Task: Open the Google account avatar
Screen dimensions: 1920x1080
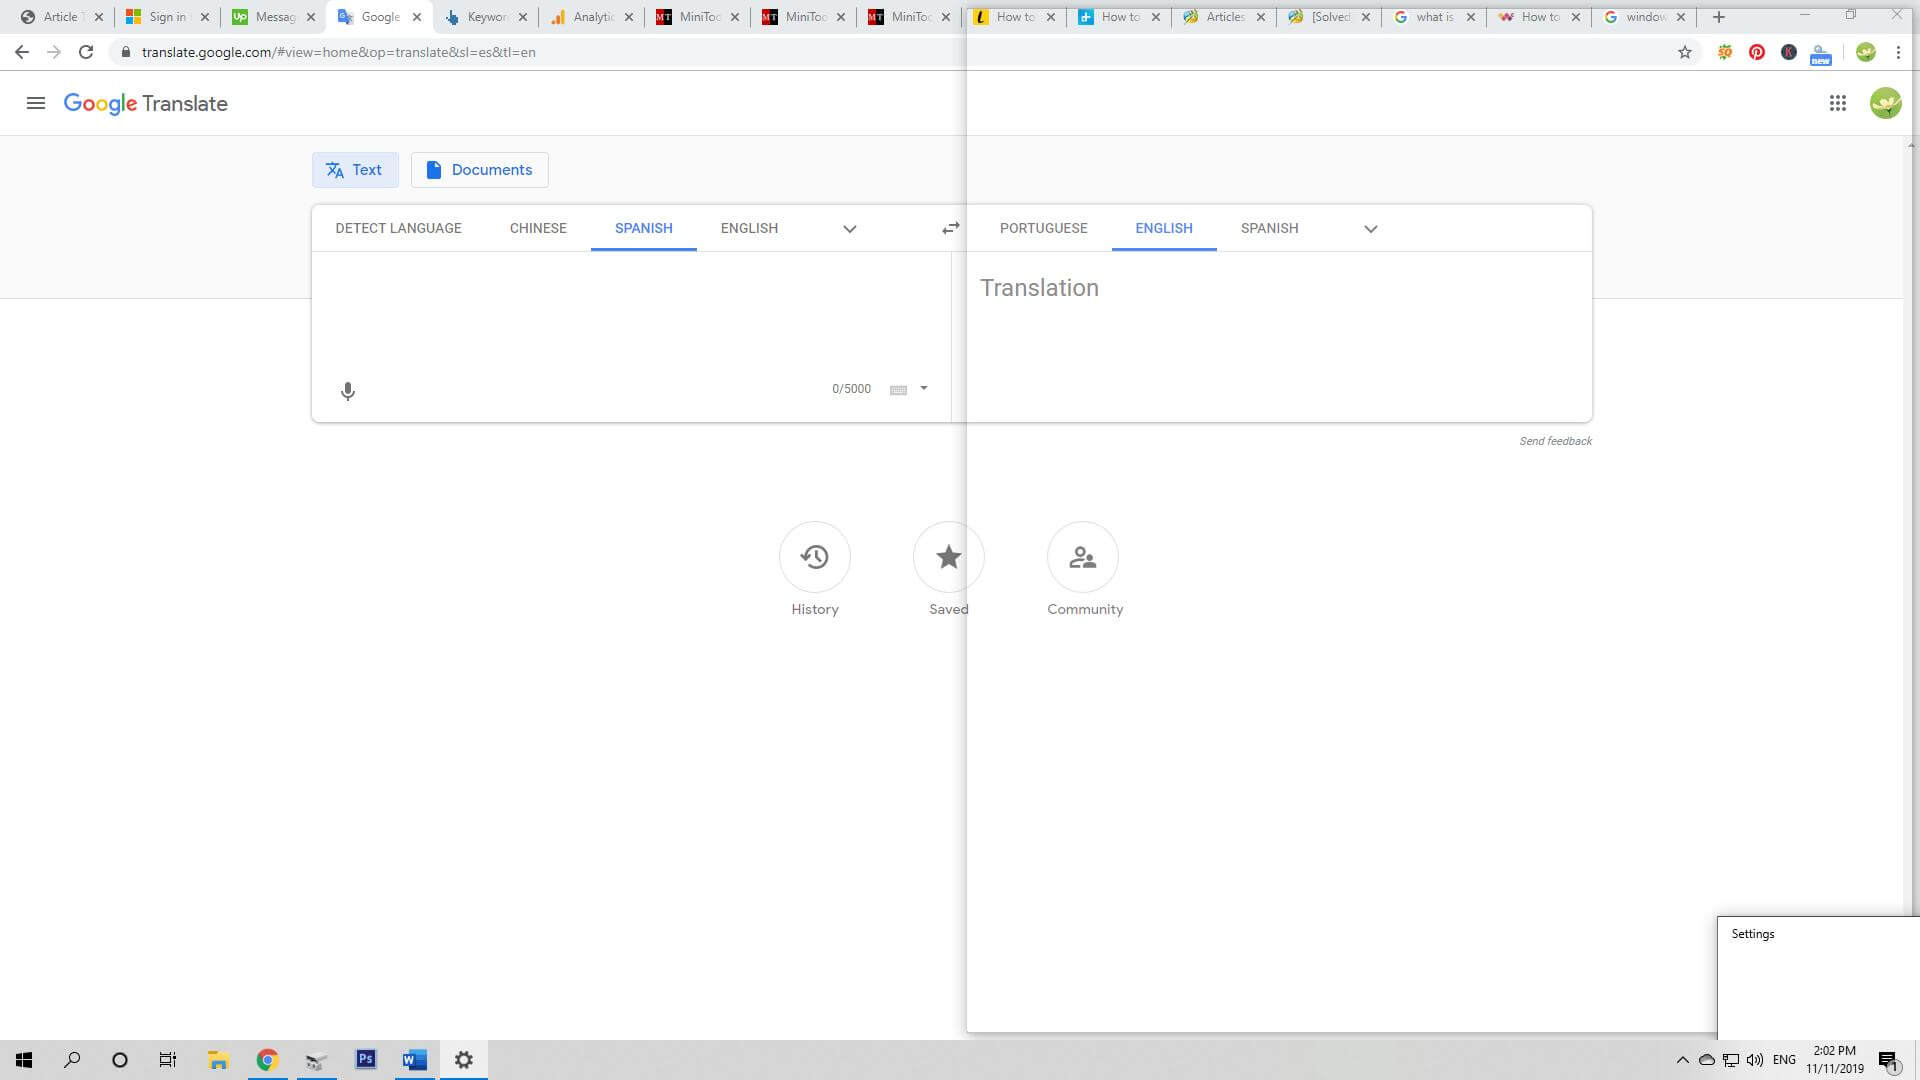Action: 1886,103
